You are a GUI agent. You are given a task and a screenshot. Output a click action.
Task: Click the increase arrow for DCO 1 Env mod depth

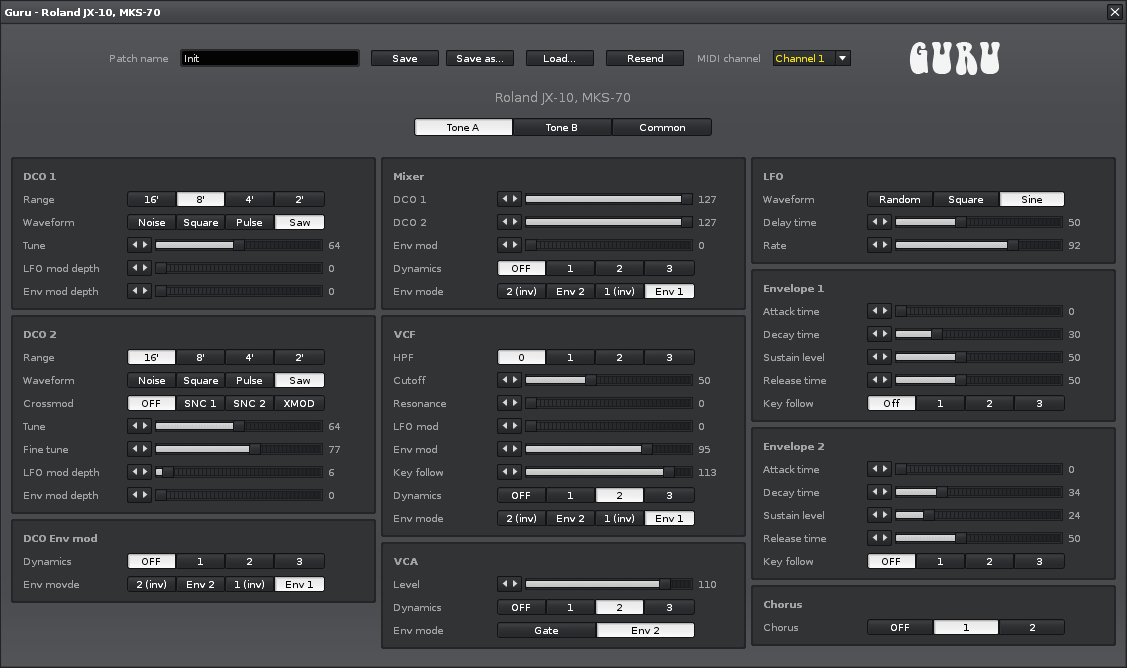click(x=145, y=291)
